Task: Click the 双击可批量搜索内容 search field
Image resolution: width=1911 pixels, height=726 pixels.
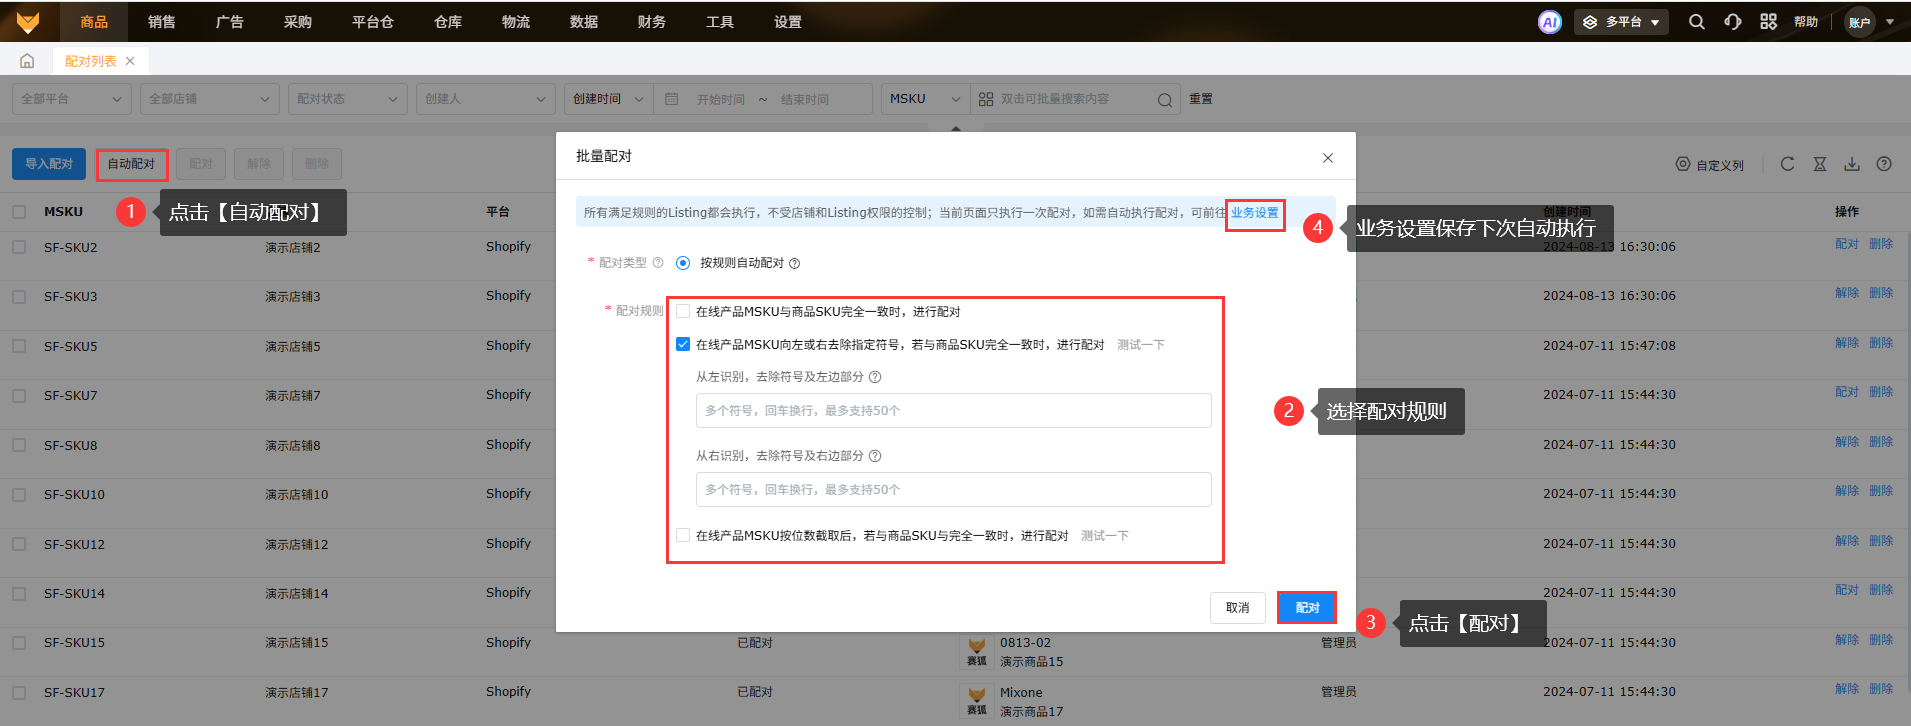Action: point(1075,99)
